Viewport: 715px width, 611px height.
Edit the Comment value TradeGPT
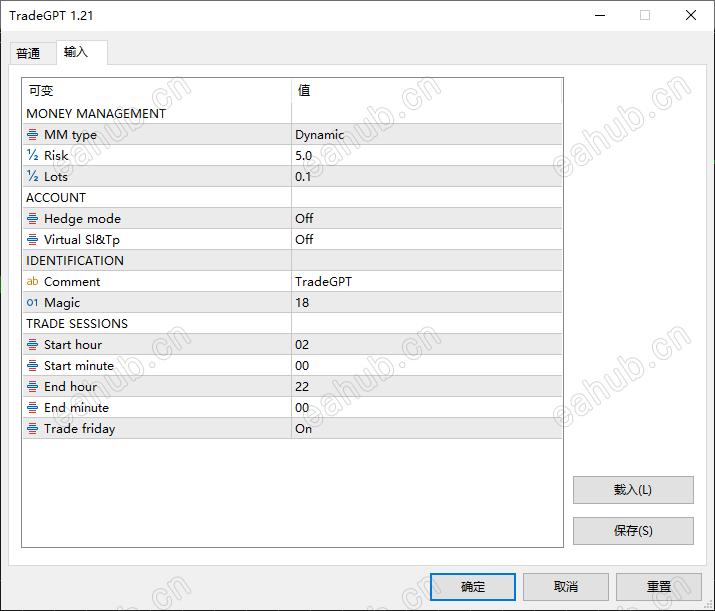coord(426,281)
